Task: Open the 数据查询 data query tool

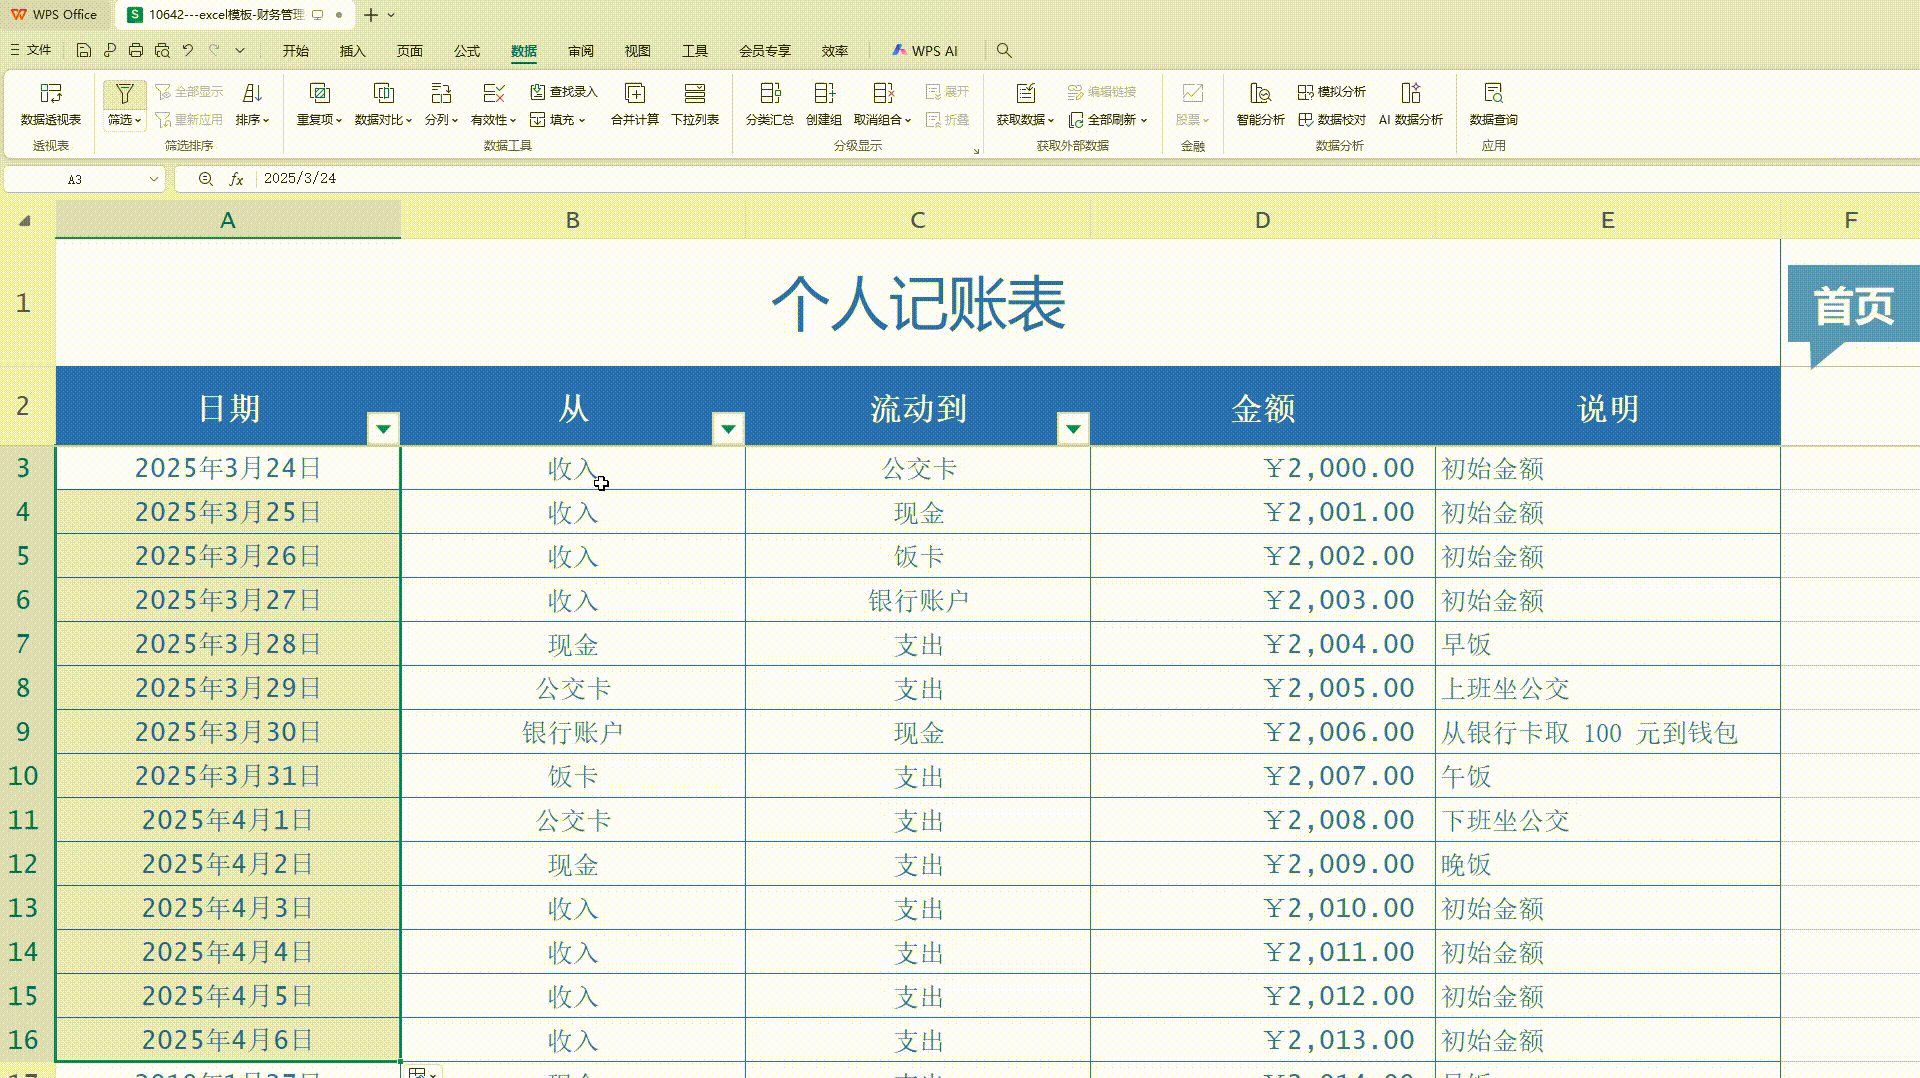Action: coord(1494,104)
